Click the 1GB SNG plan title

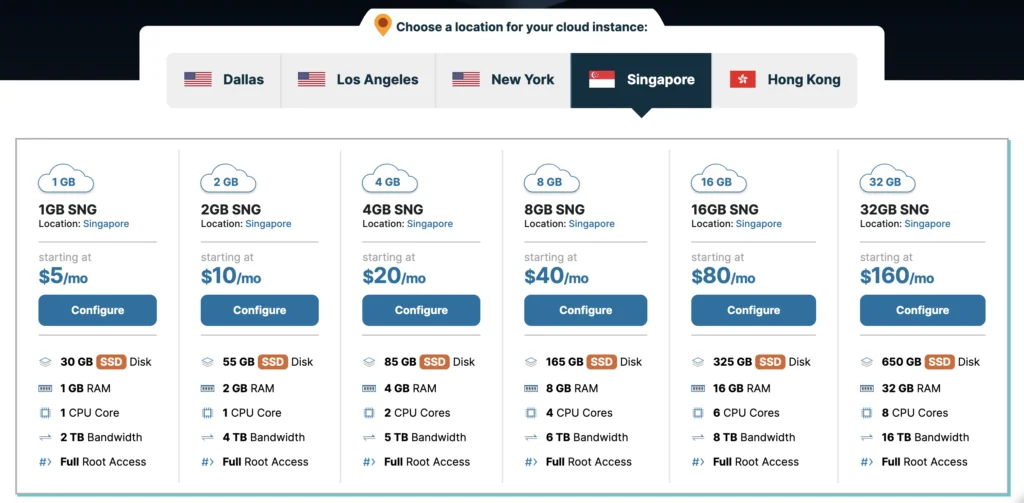click(x=67, y=210)
